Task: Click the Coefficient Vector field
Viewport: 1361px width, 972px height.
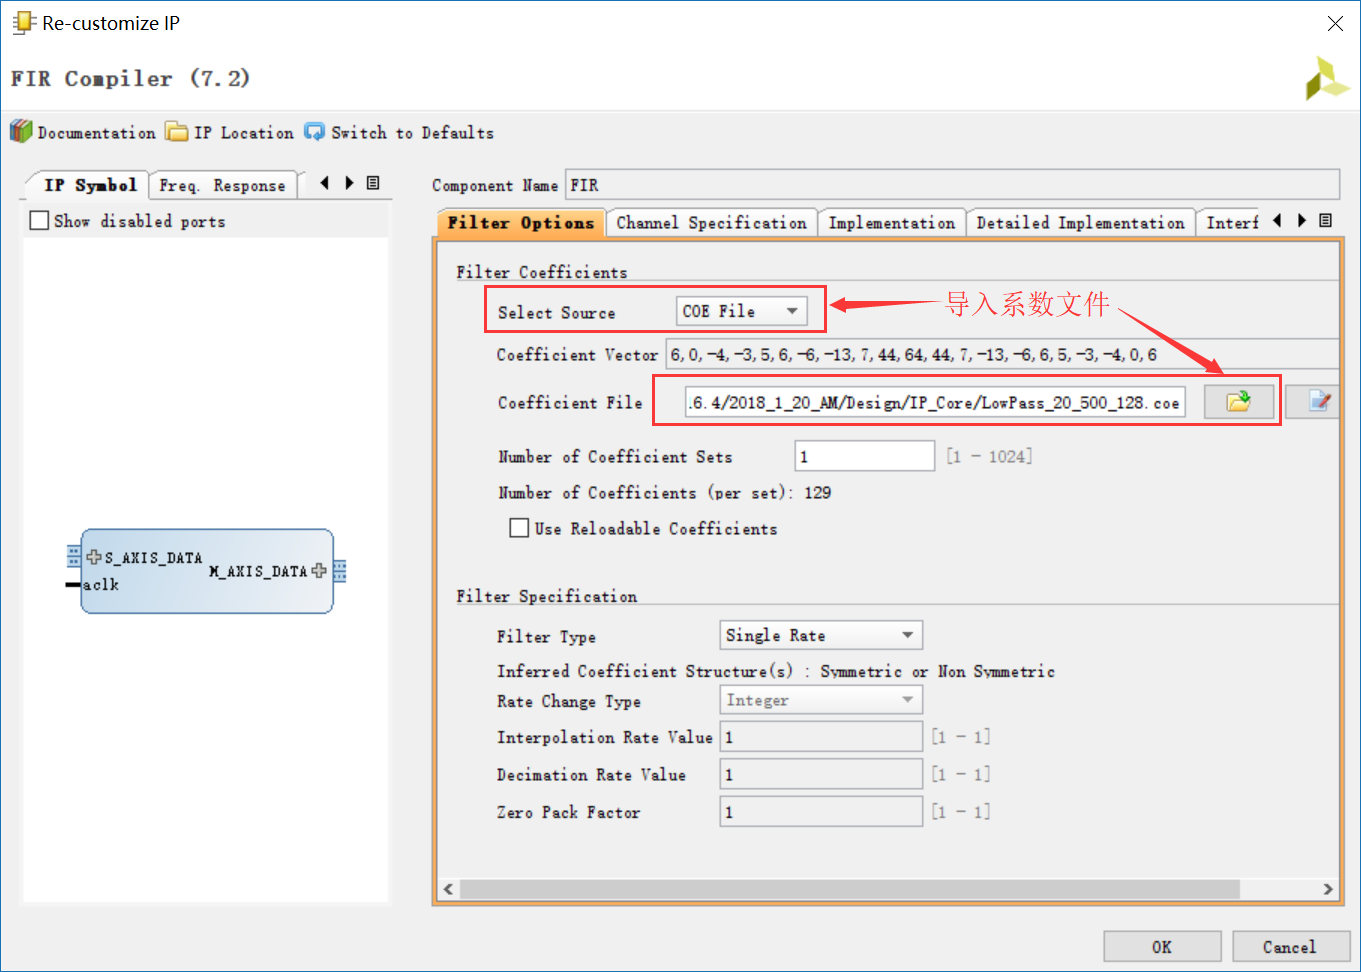Action: tap(1002, 354)
